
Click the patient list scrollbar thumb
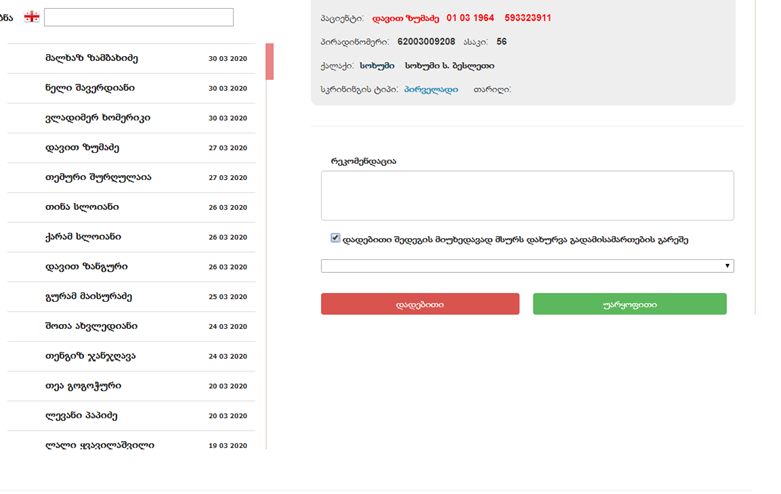pyautogui.click(x=269, y=62)
